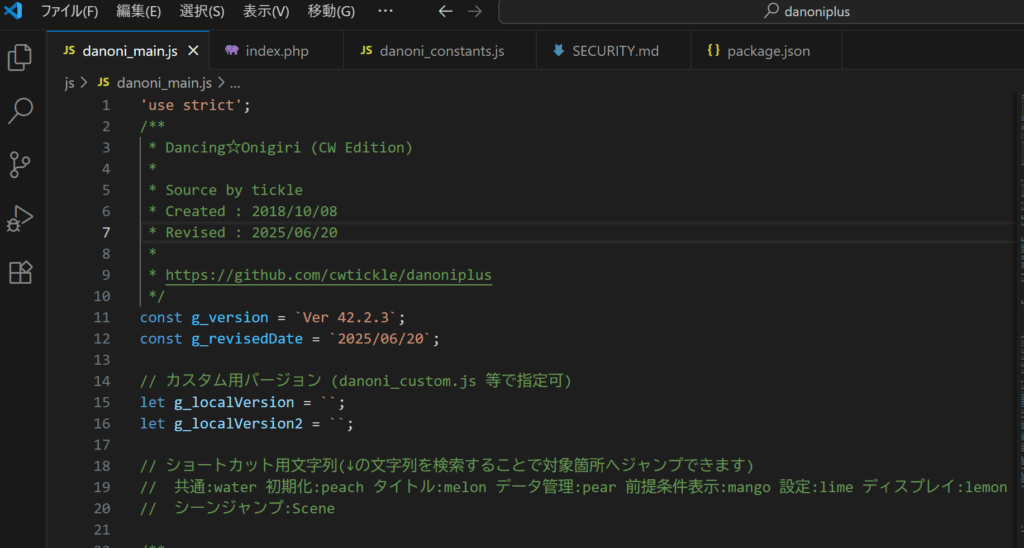Click the g_revisedDate variable name
The height and width of the screenshot is (548, 1024).
(x=247, y=339)
